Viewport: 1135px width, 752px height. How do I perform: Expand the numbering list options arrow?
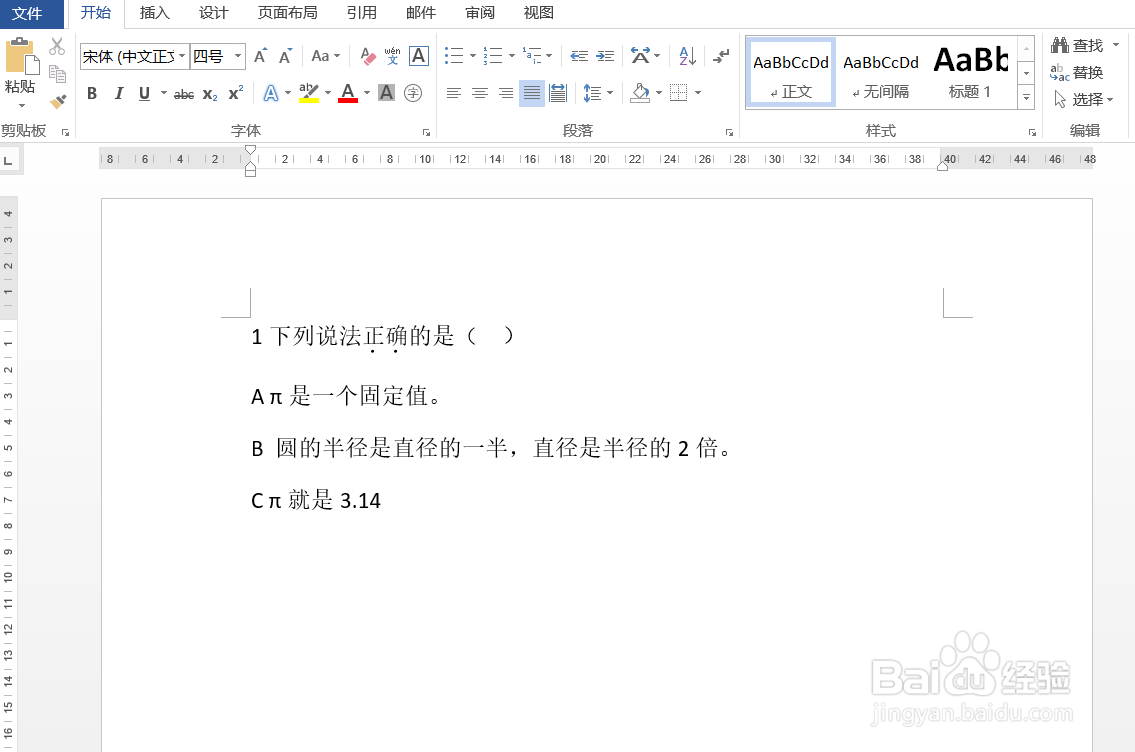512,56
